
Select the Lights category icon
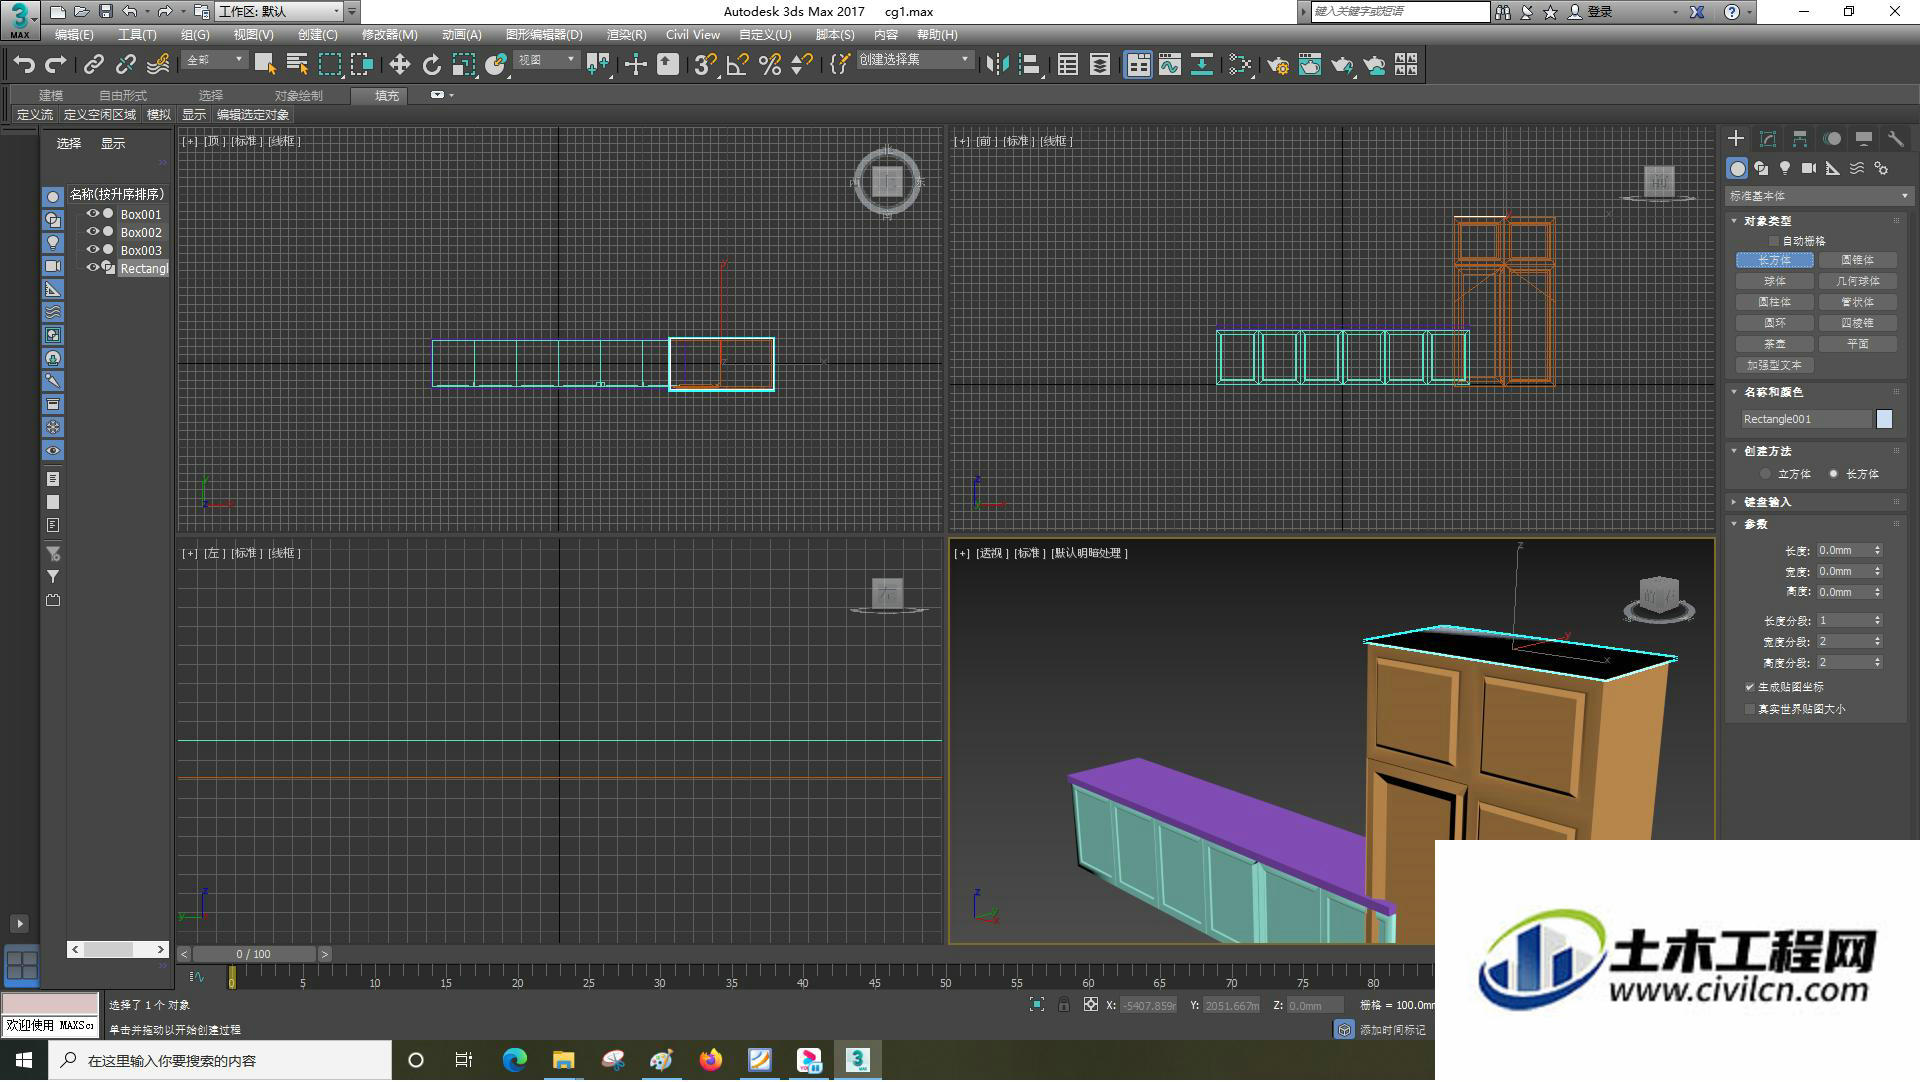[x=1785, y=168]
